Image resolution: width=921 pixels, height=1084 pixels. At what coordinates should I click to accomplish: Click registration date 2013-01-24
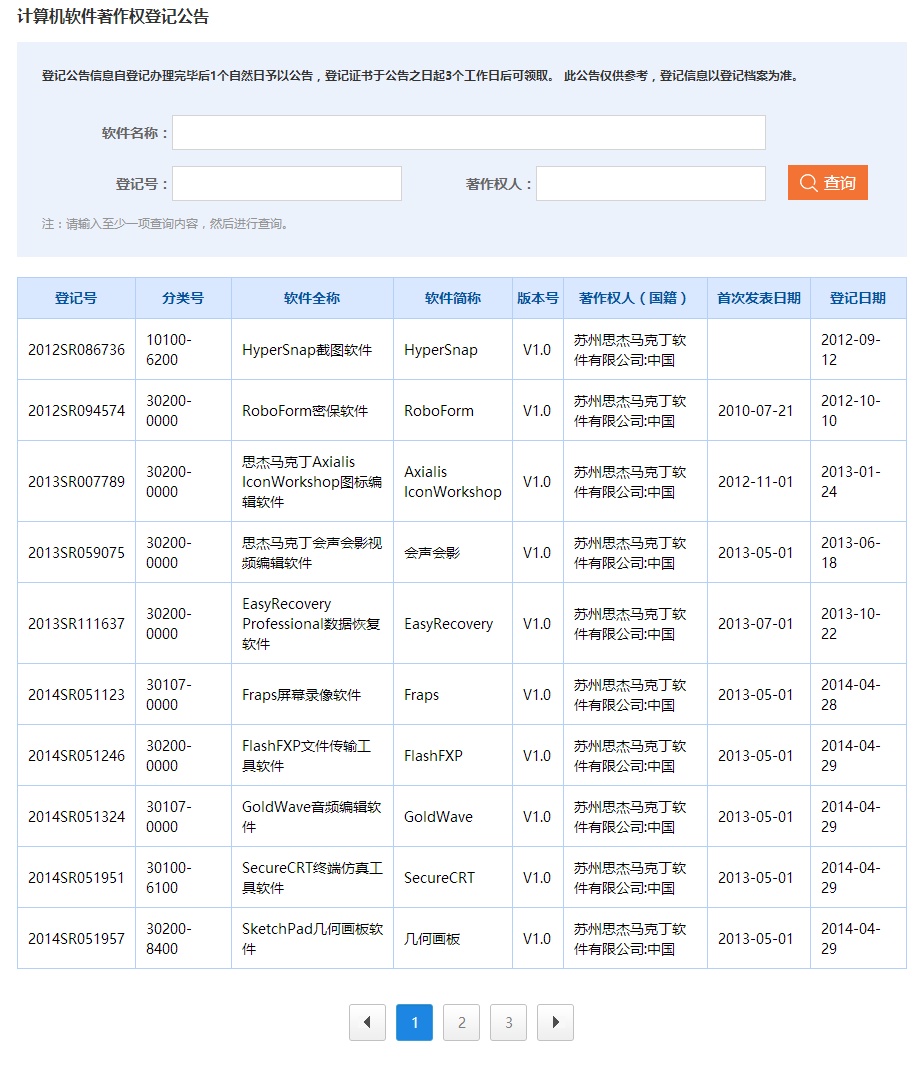click(x=850, y=482)
